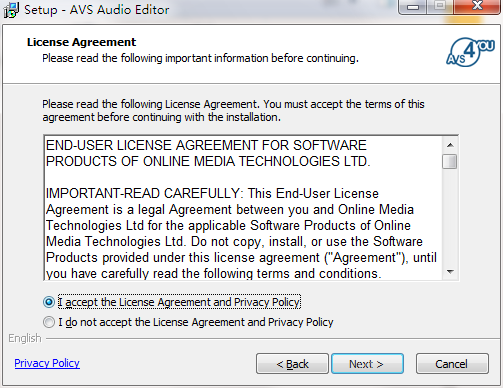Select "I accept the License Agreement" radio button
The image size is (503, 388).
coord(49,302)
